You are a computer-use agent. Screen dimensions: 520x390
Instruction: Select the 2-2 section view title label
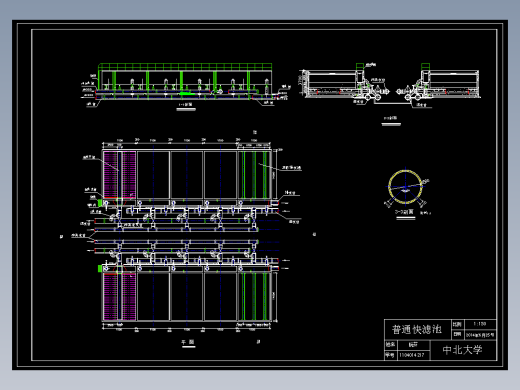(391, 118)
